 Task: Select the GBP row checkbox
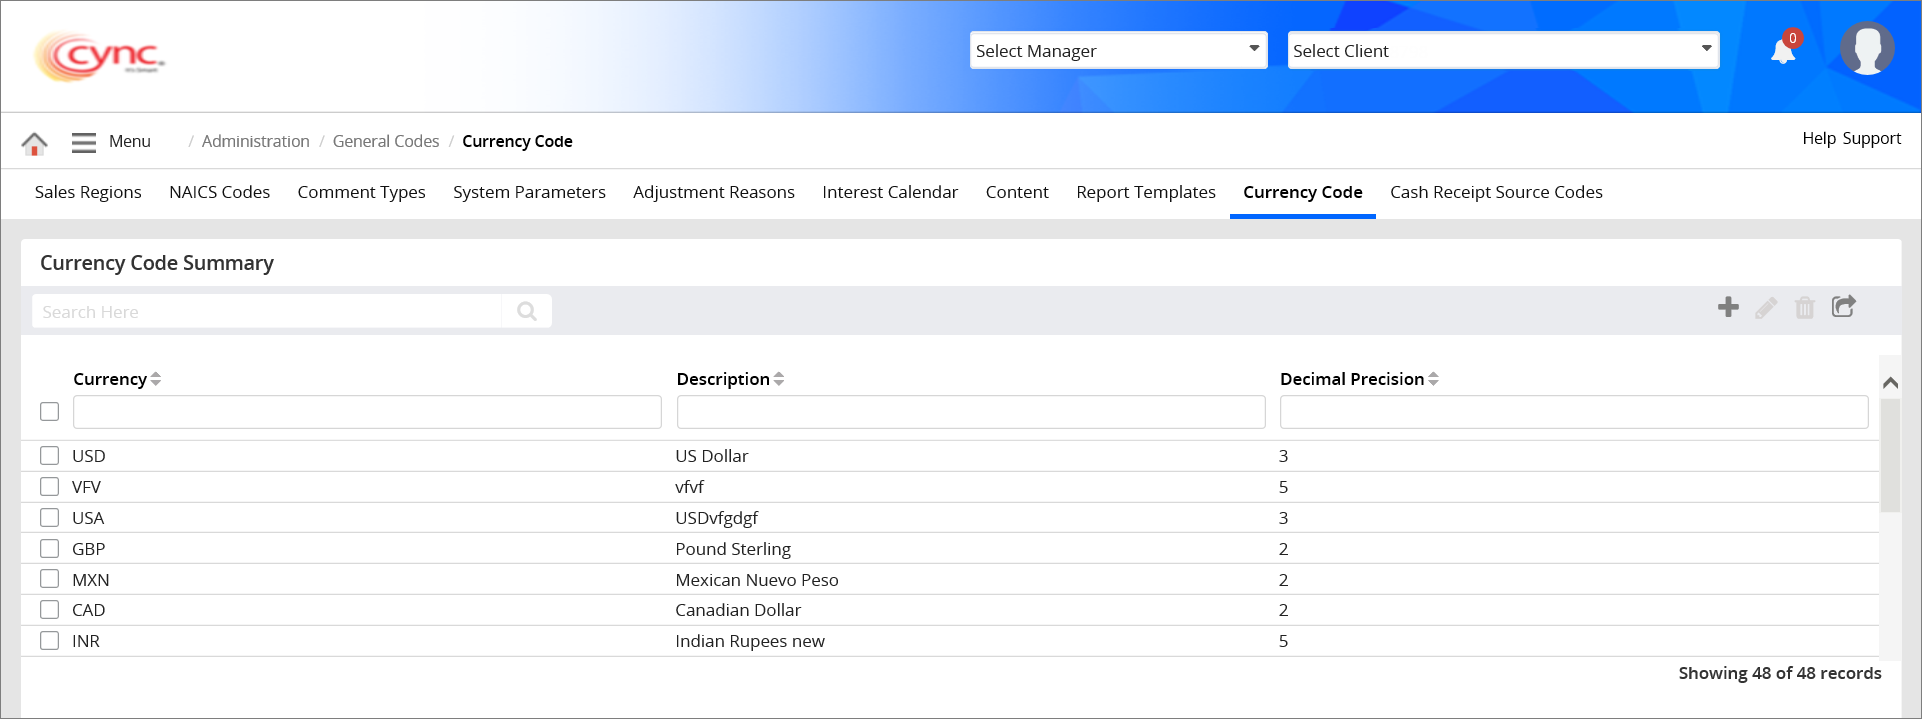point(50,549)
